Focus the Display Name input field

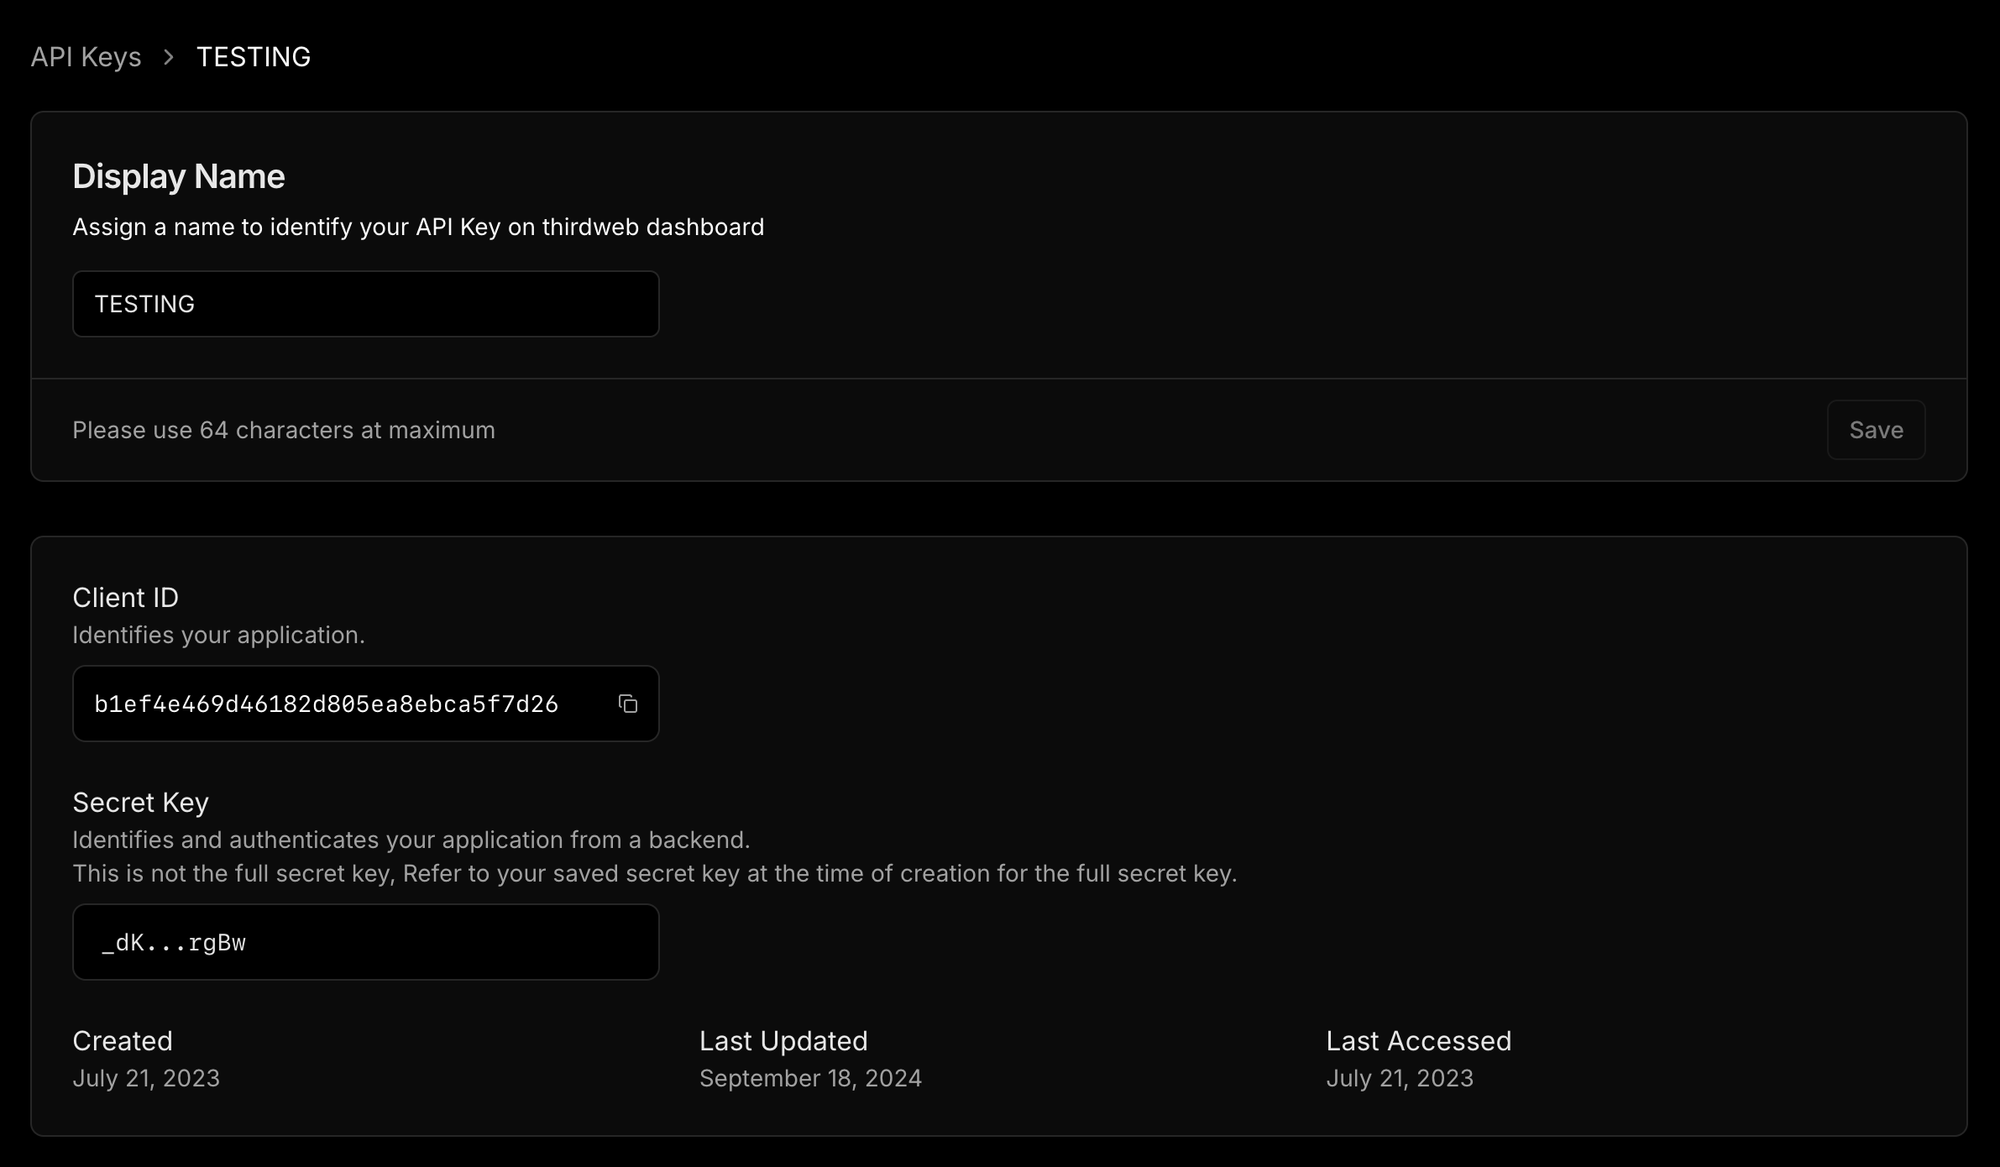pos(365,304)
